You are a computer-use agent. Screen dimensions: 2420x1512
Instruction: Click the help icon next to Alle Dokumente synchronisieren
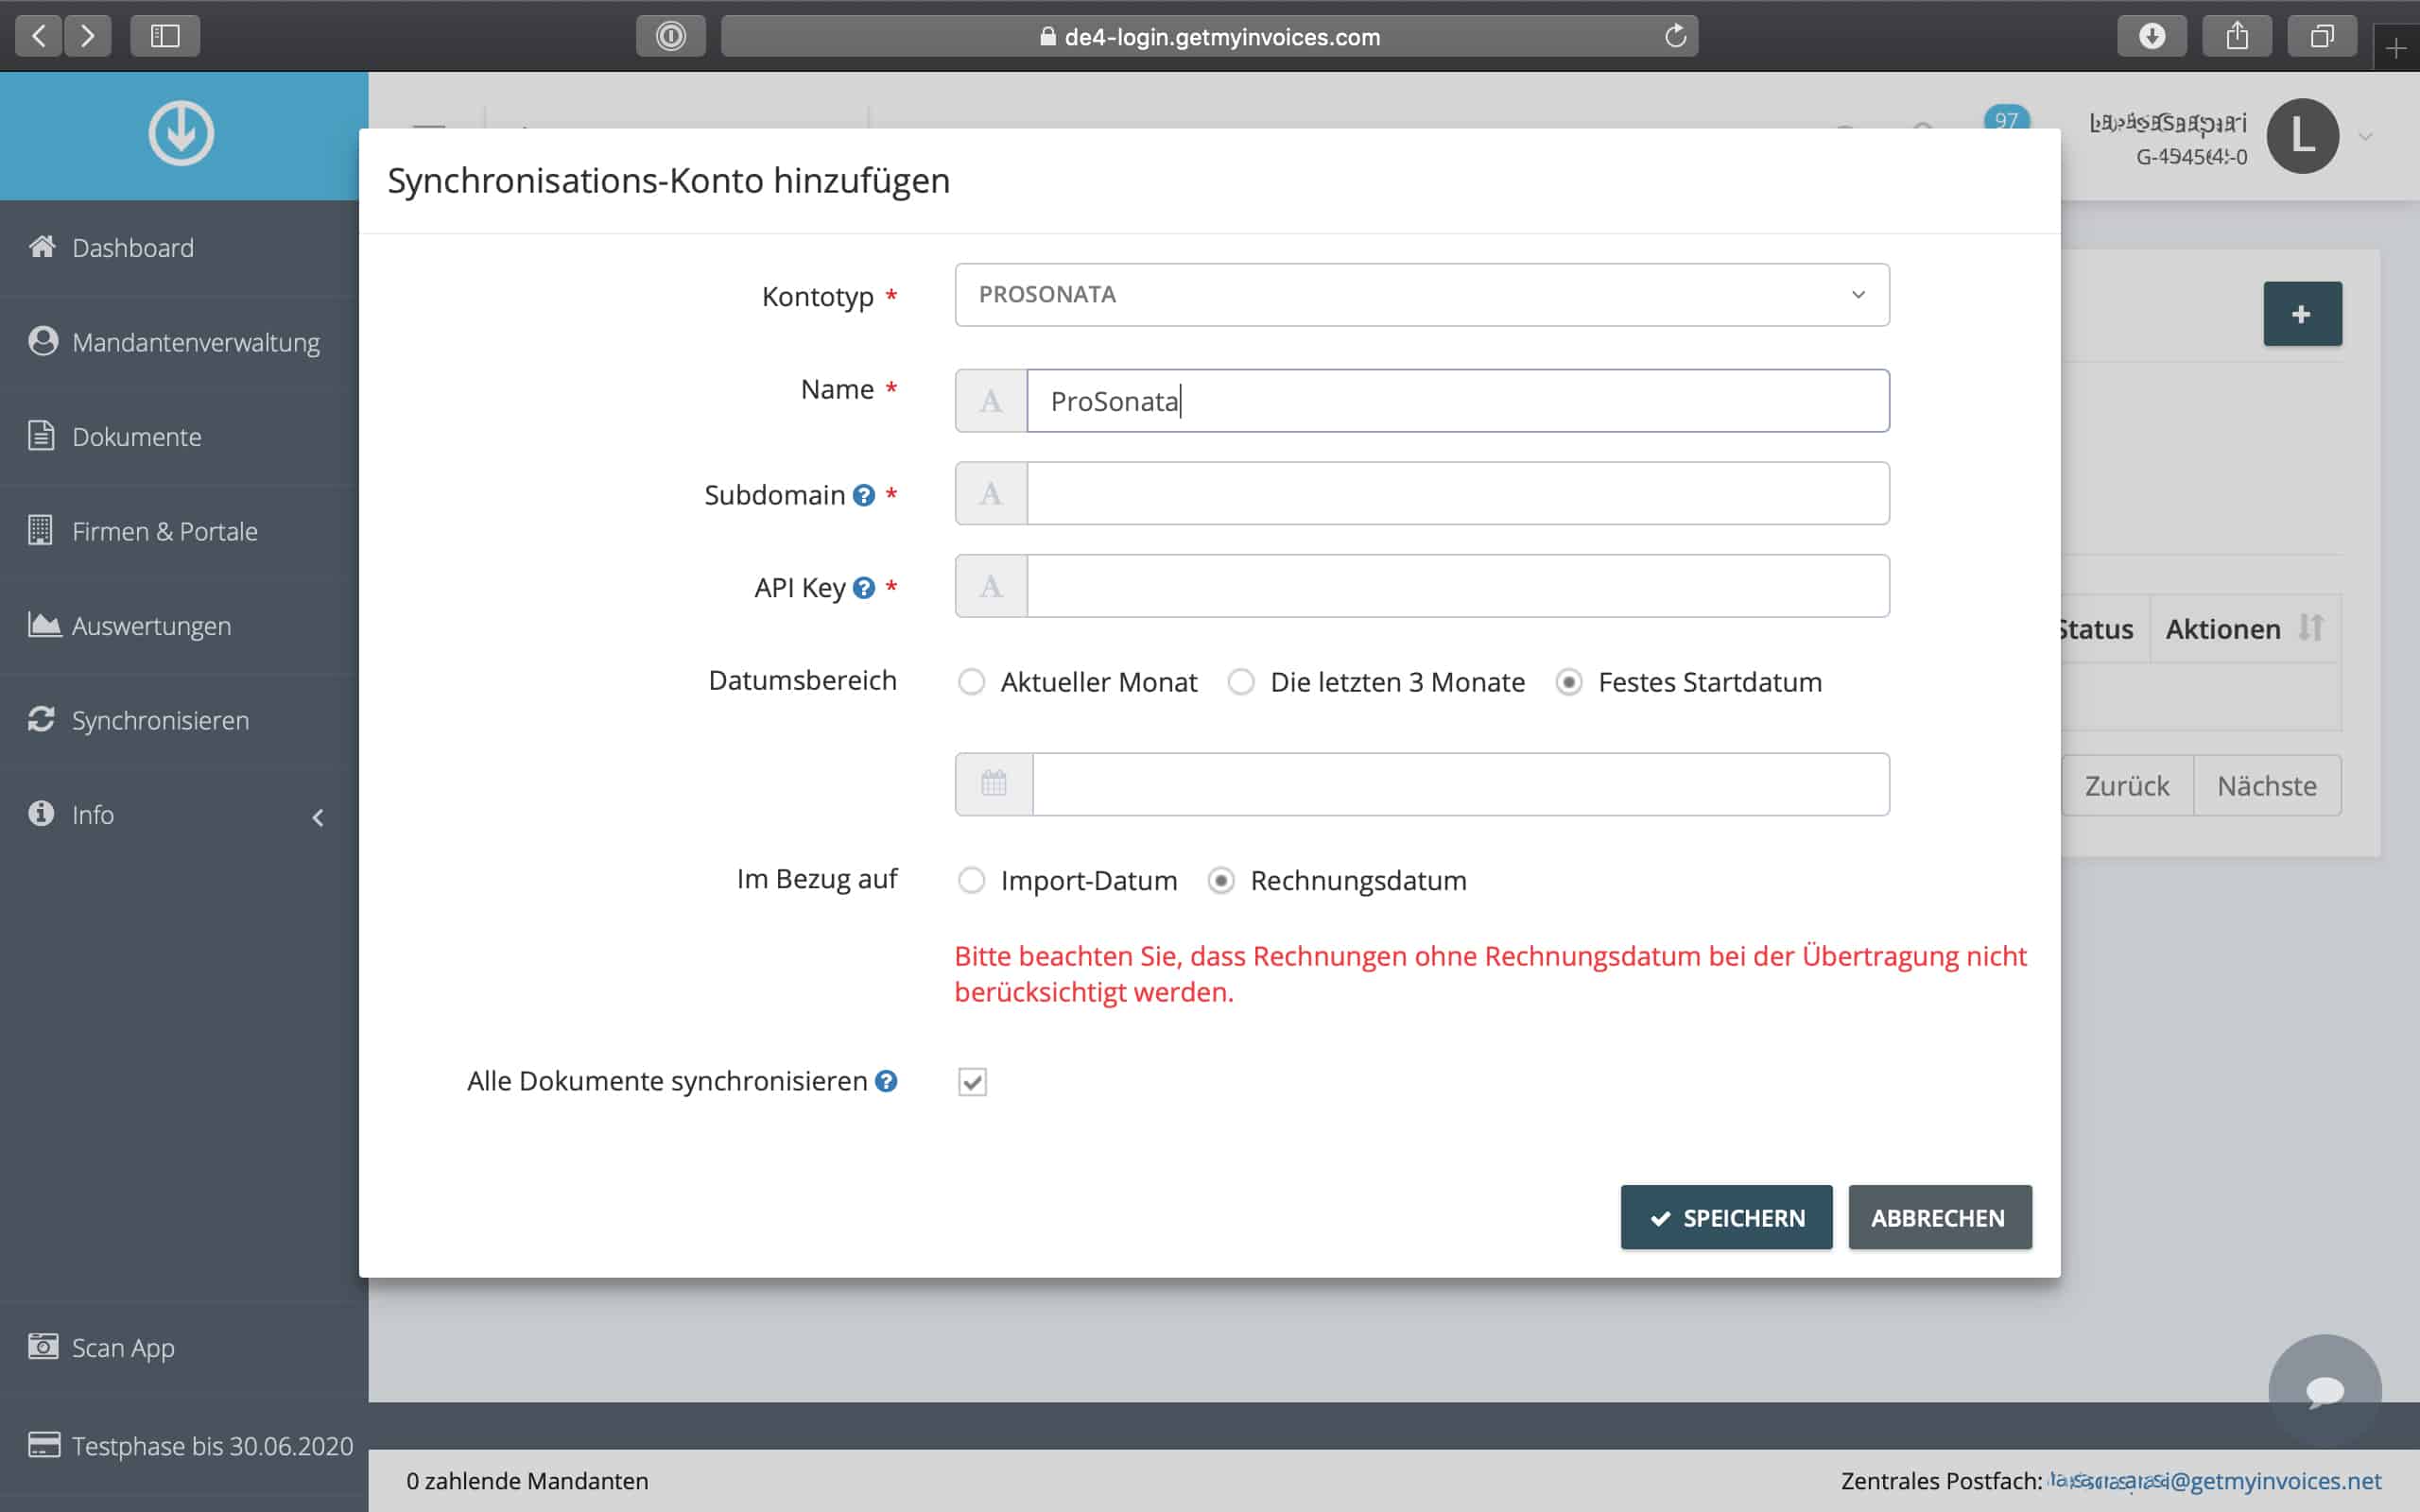click(x=886, y=1081)
